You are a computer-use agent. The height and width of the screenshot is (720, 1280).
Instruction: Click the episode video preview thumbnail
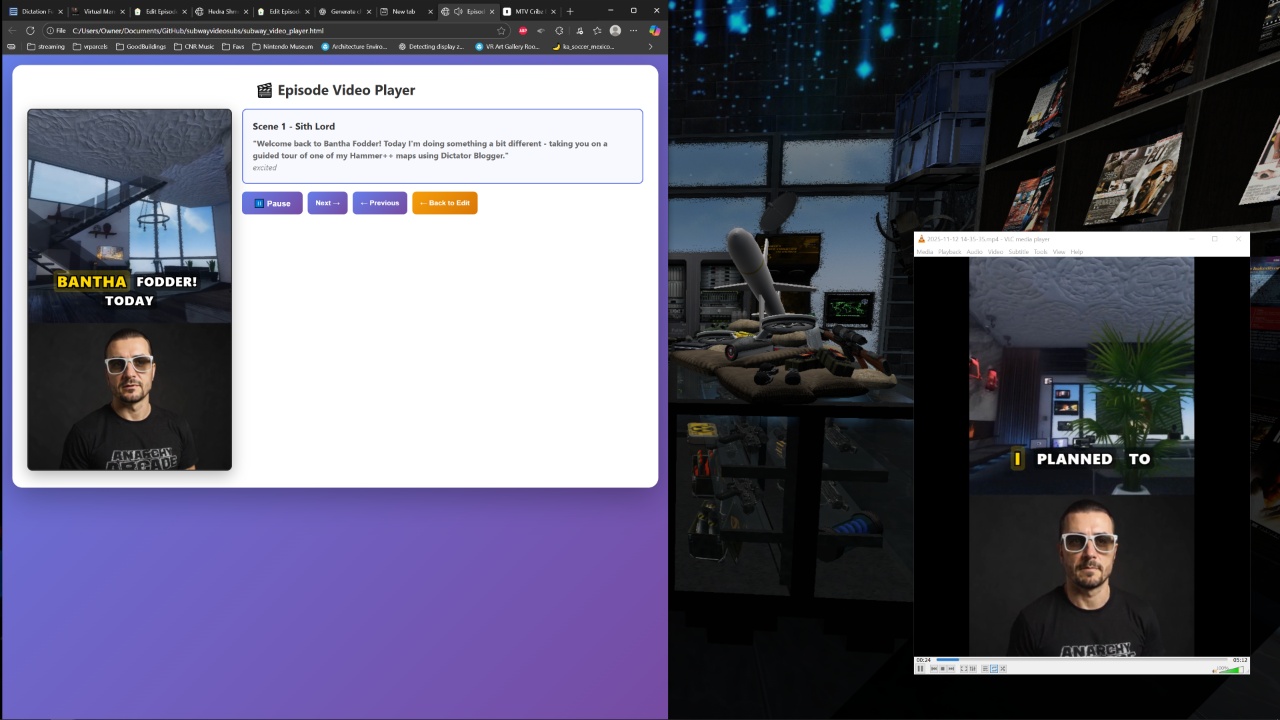[x=129, y=289]
